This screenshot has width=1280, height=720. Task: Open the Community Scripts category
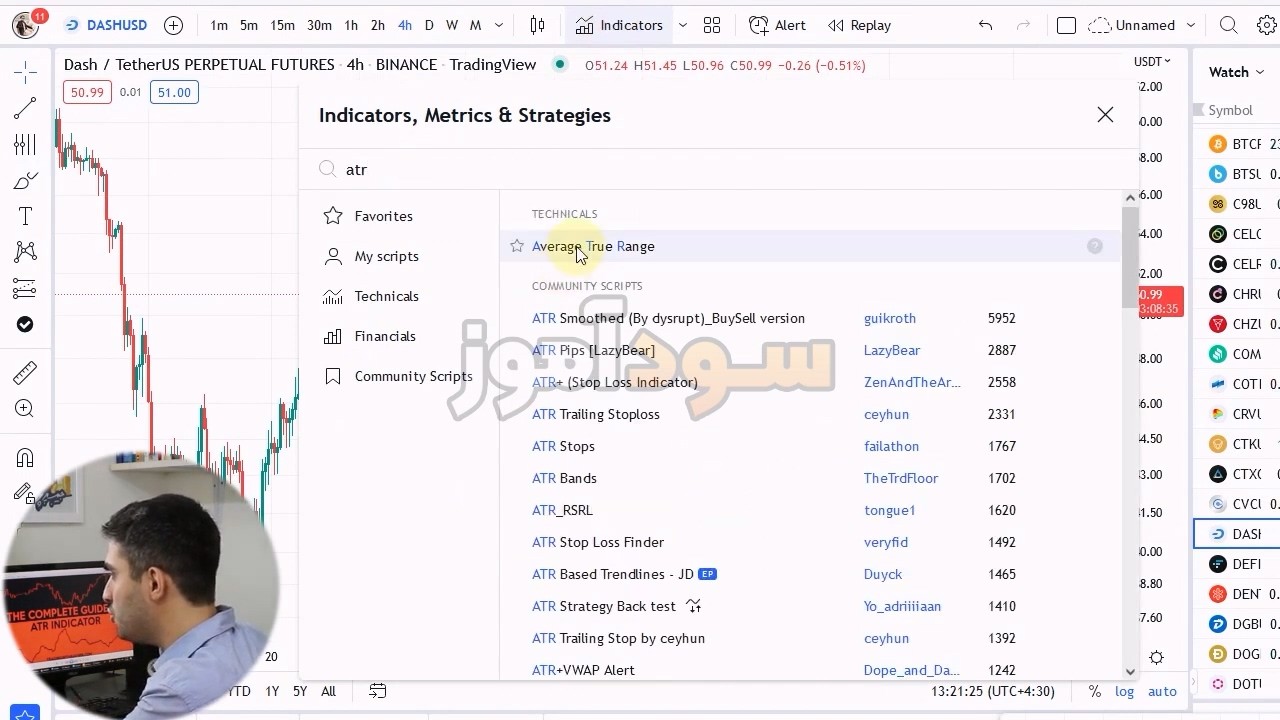point(399,376)
